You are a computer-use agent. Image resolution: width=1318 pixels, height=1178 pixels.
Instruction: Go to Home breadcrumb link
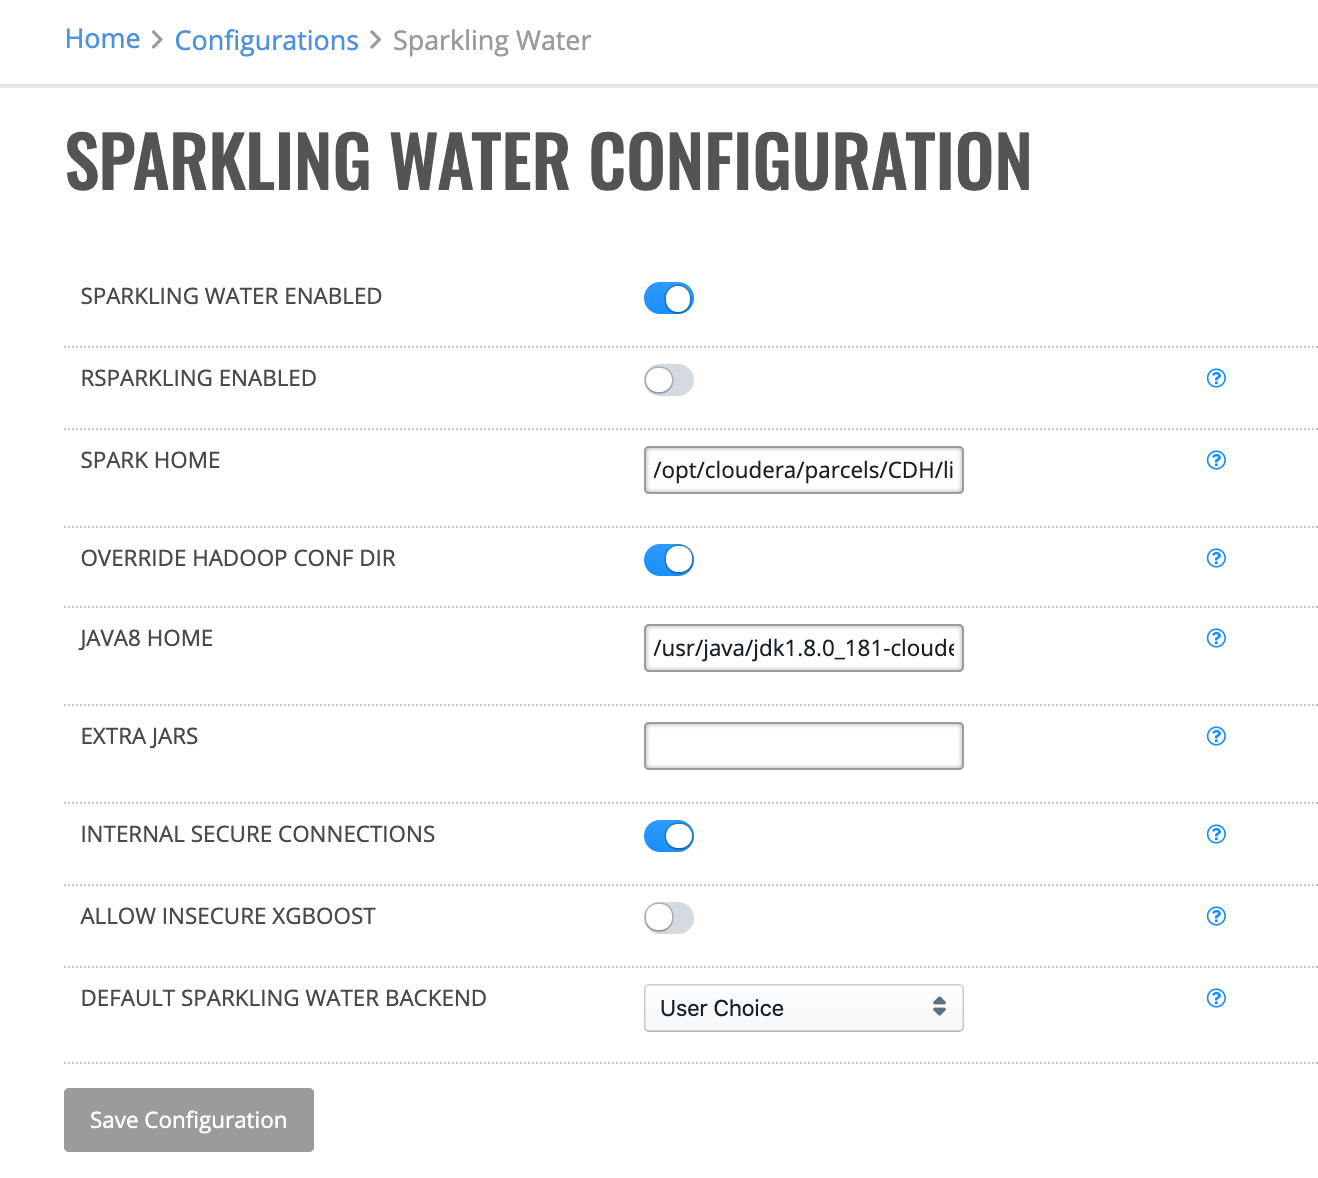102,39
